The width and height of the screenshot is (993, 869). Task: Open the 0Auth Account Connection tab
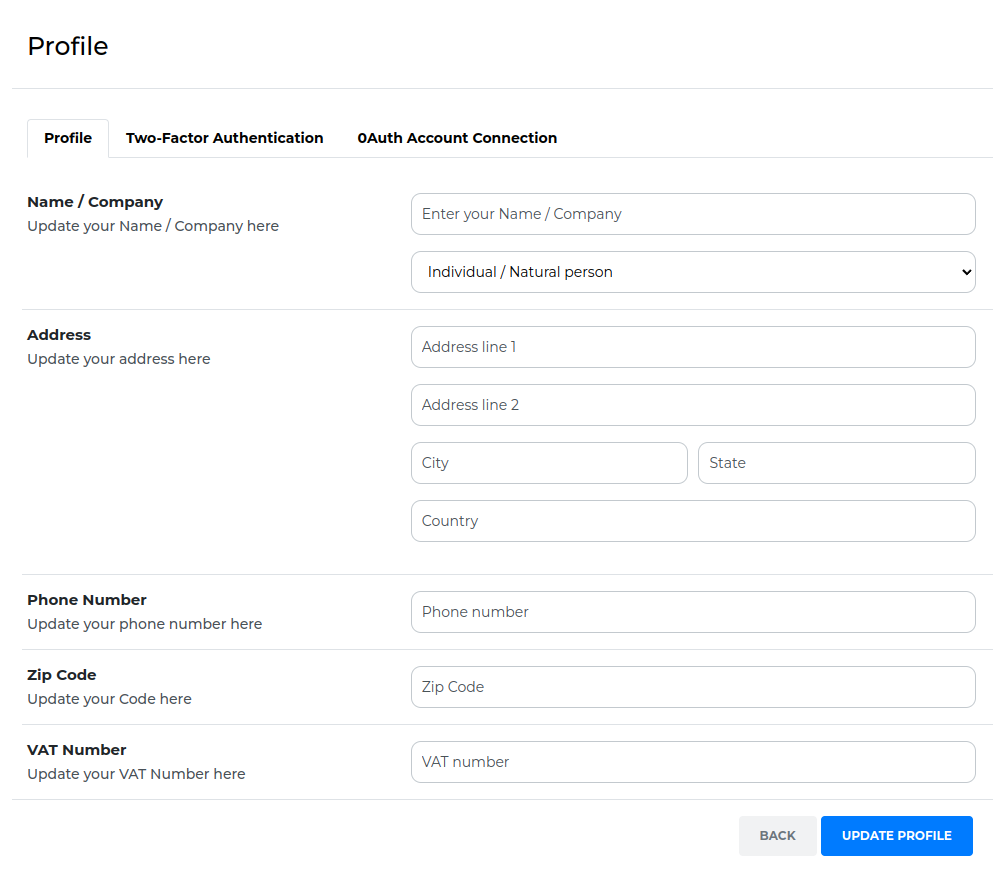457,138
